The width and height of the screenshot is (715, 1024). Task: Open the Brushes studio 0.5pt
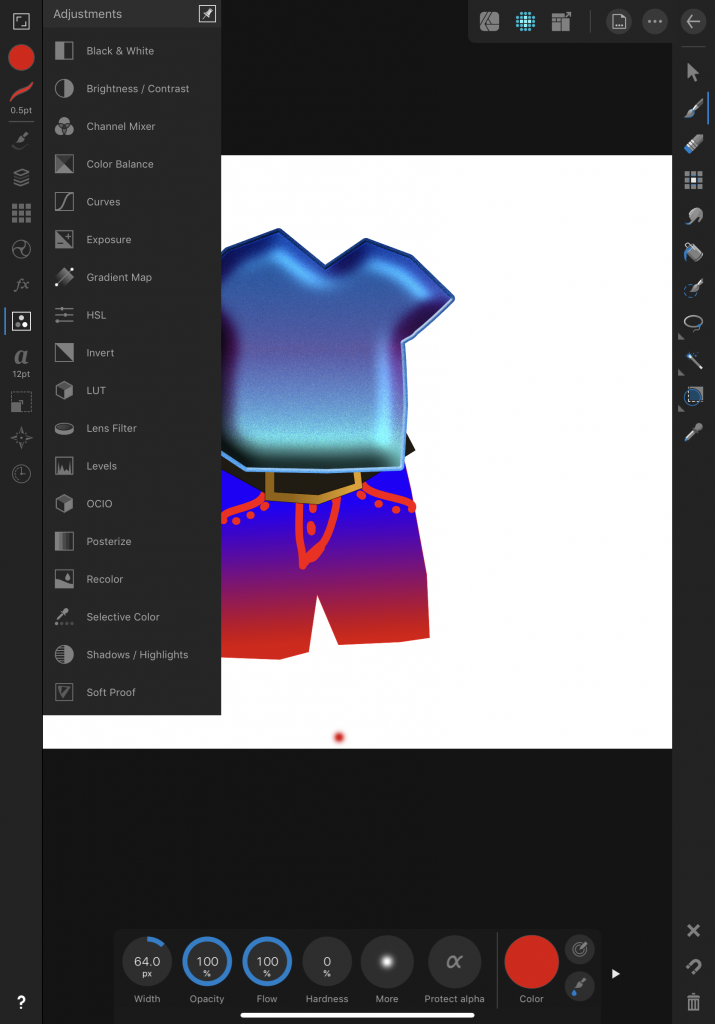[21, 98]
